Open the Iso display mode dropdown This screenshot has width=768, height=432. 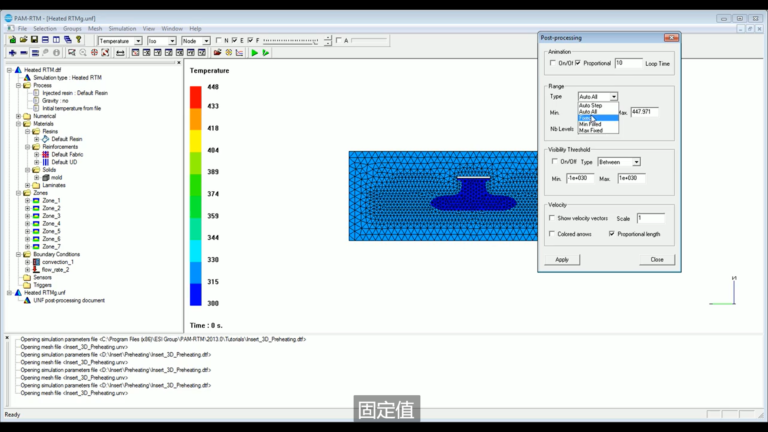point(162,41)
